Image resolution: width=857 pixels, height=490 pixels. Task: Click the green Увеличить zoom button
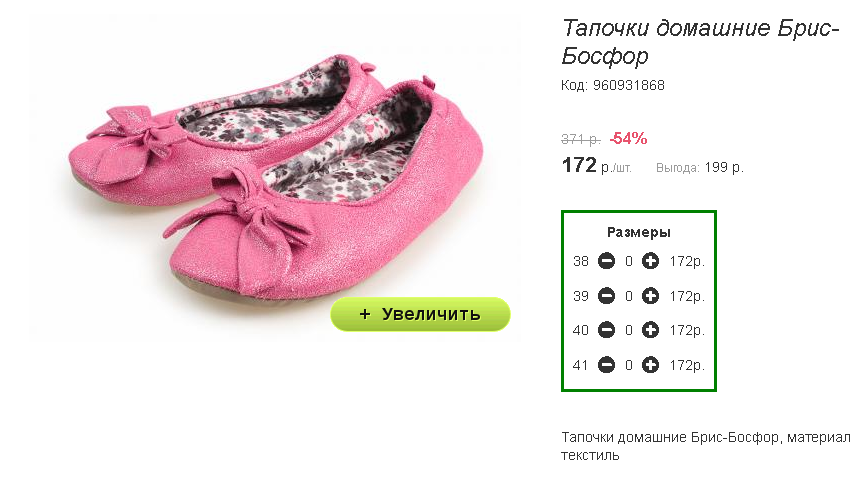[420, 314]
